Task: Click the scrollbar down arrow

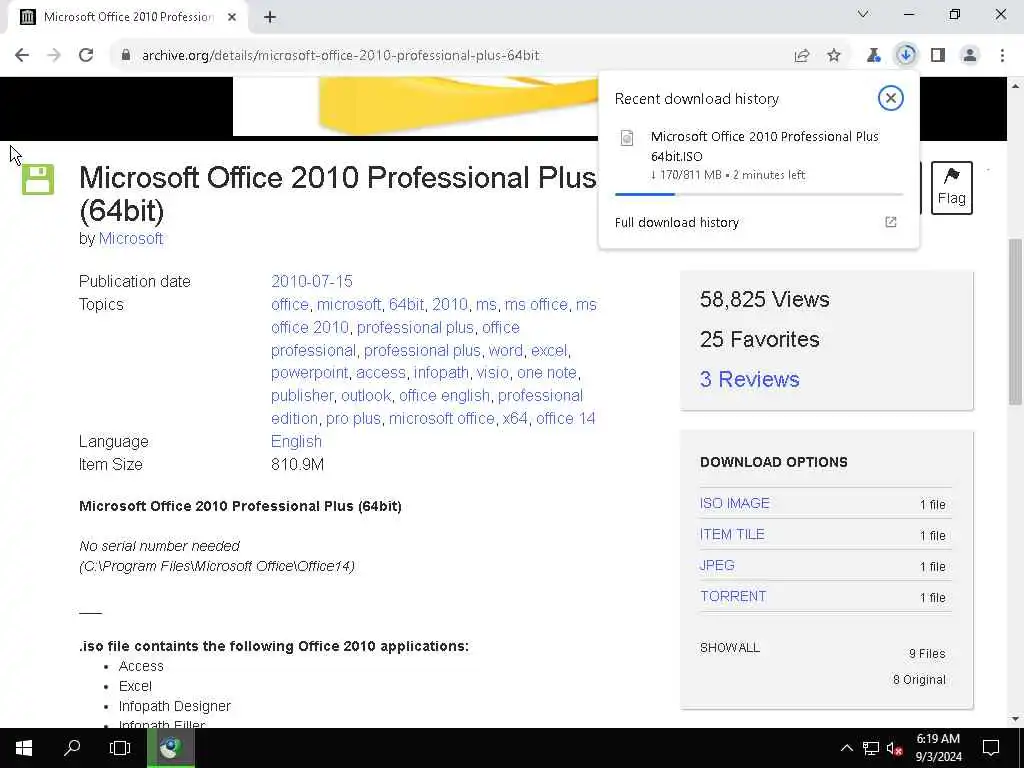Action: [1016, 719]
